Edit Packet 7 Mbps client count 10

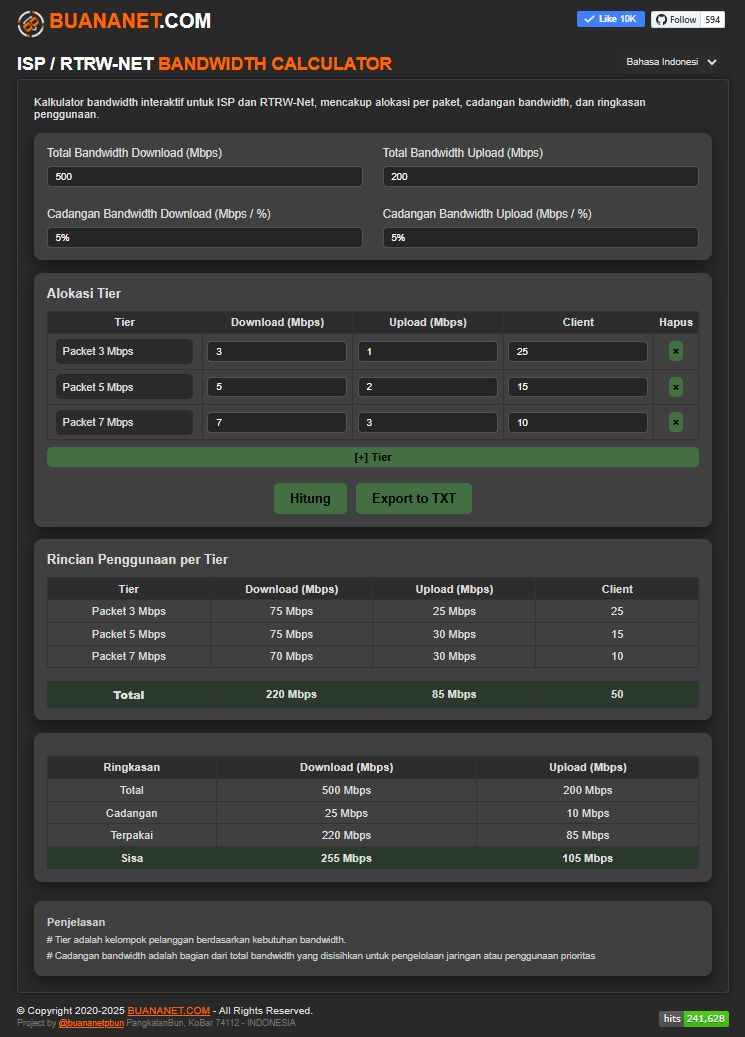click(x=578, y=422)
